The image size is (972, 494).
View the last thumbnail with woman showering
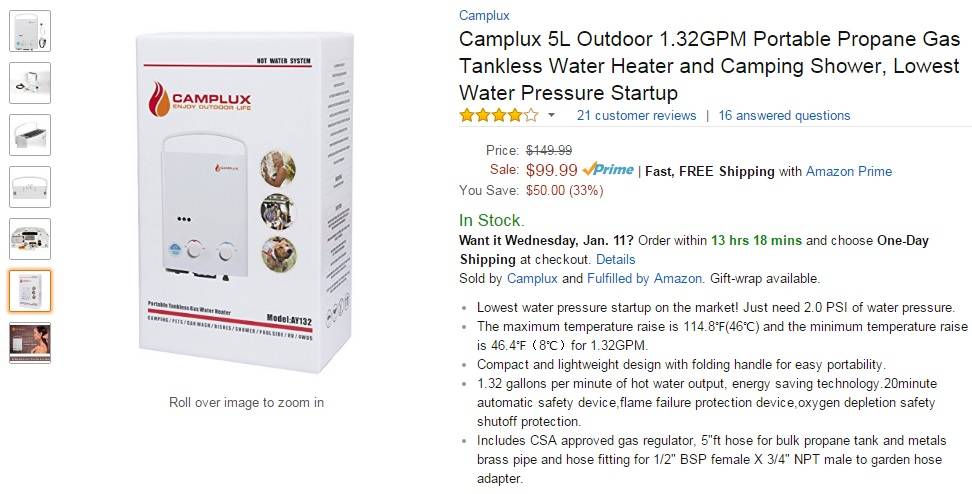30,343
